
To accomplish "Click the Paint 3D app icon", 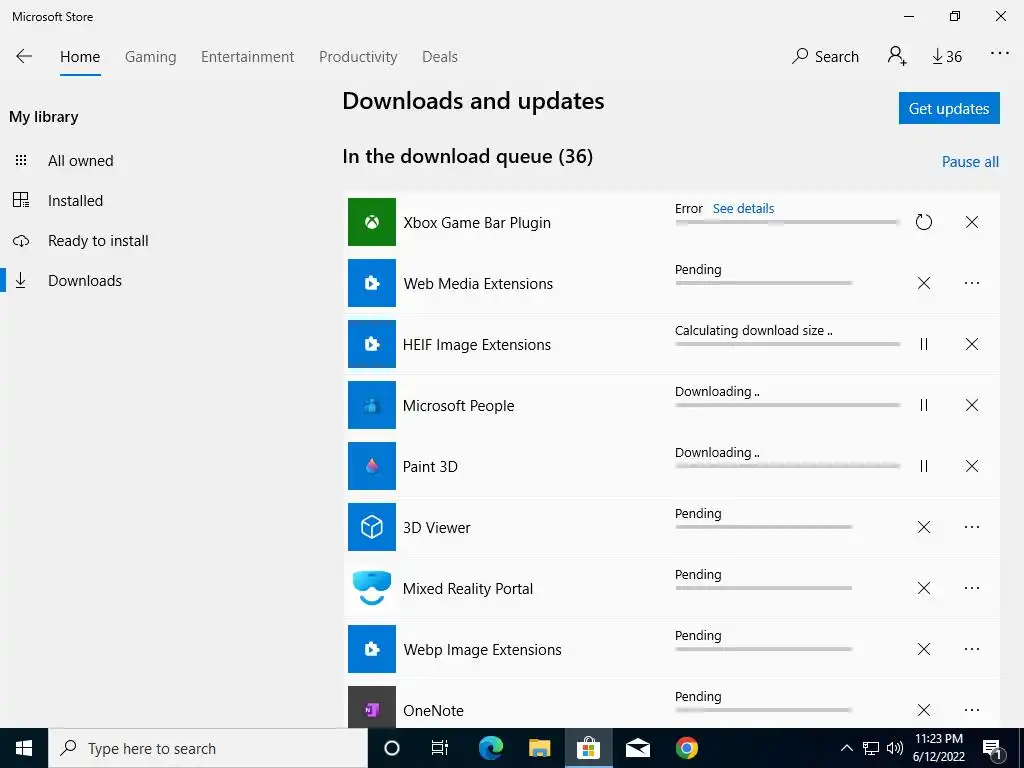I will [372, 466].
